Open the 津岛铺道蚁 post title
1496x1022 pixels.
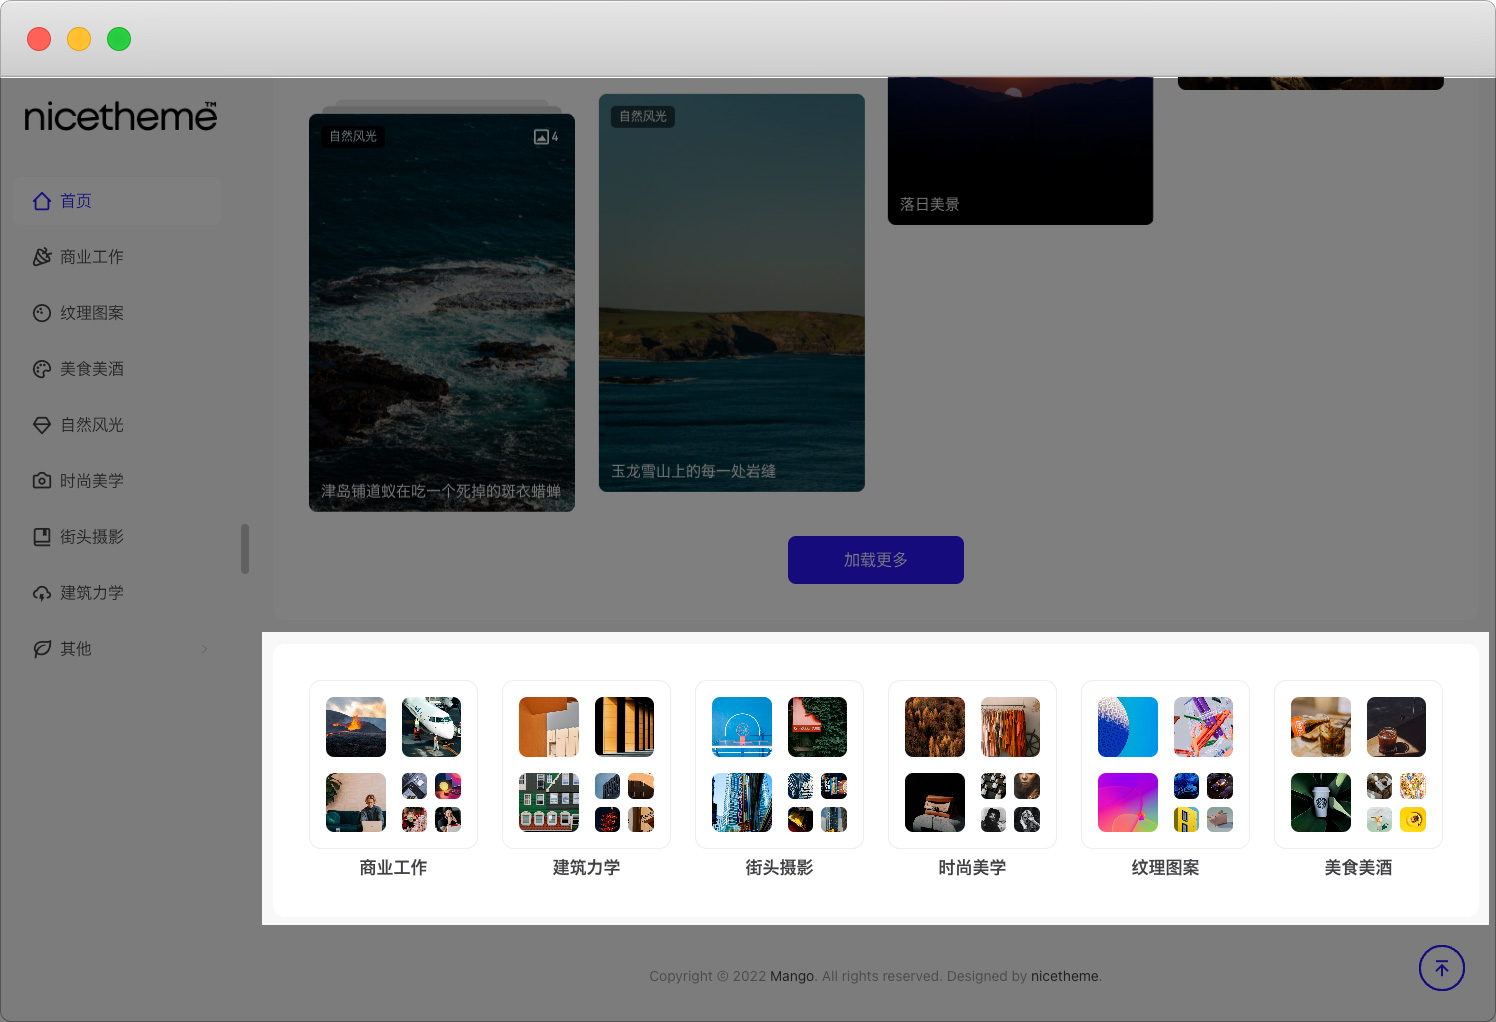(x=441, y=491)
